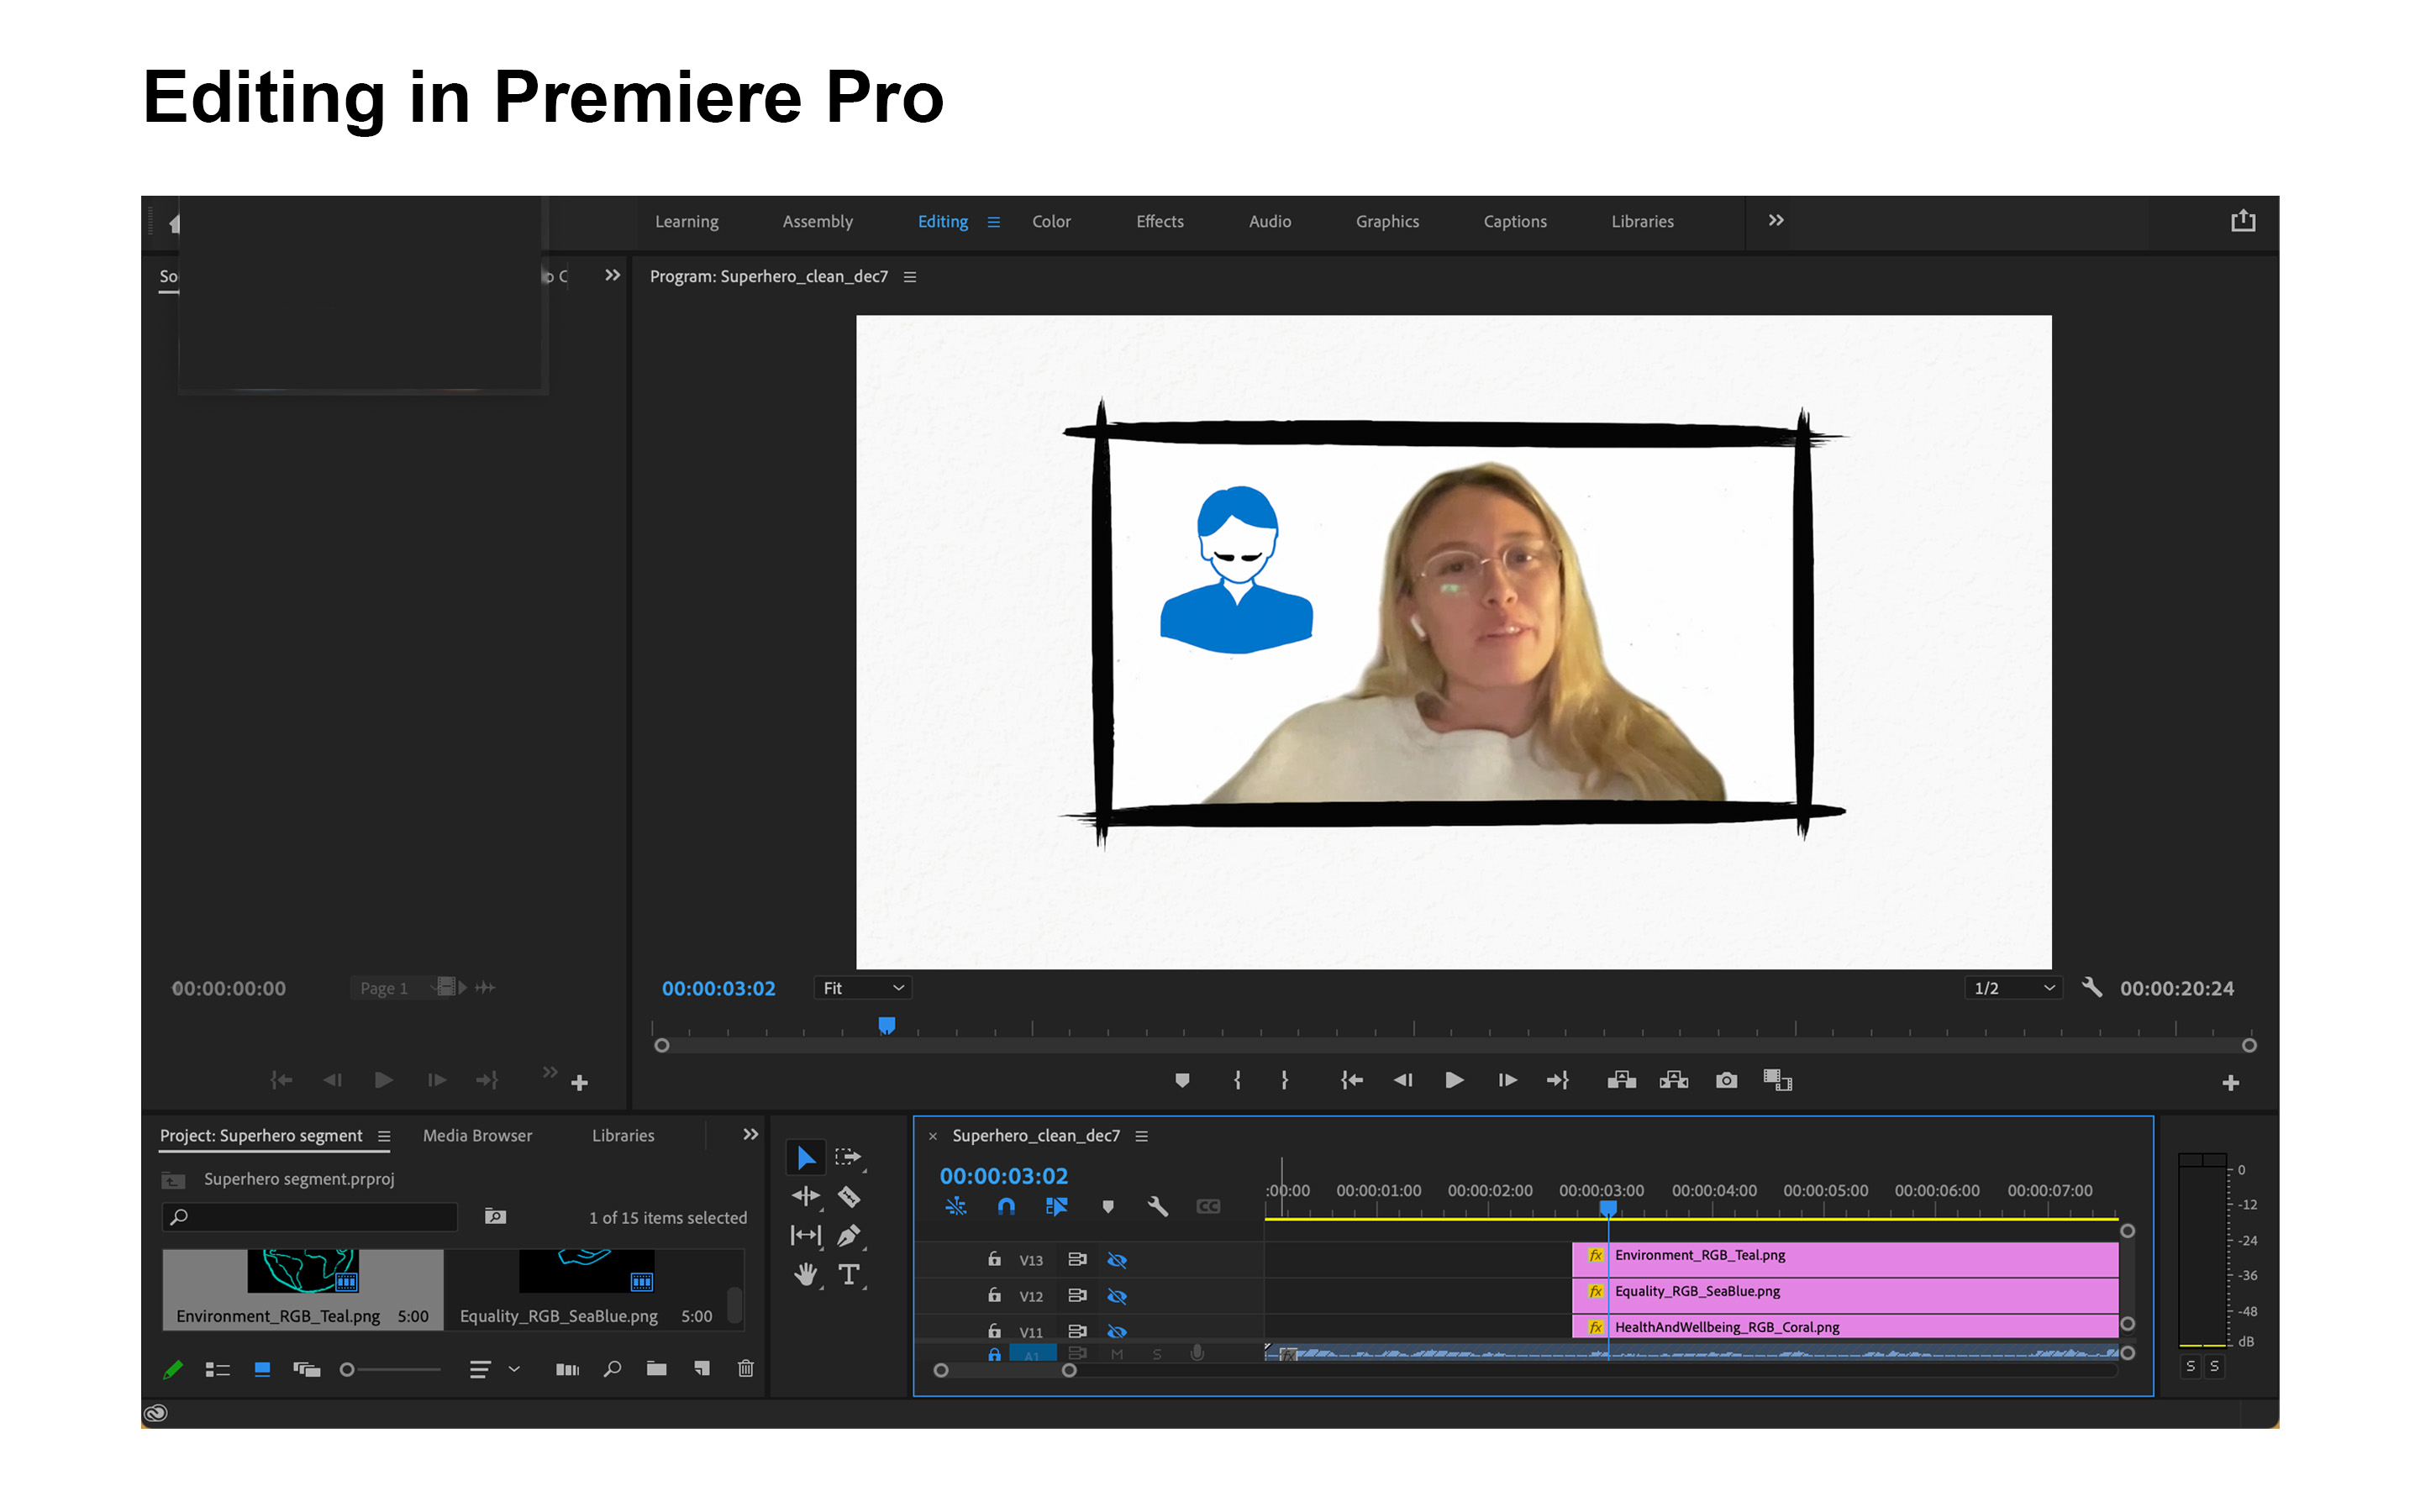Viewport: 2420px width, 1512px height.
Task: Select the Pen tool
Action: click(849, 1235)
